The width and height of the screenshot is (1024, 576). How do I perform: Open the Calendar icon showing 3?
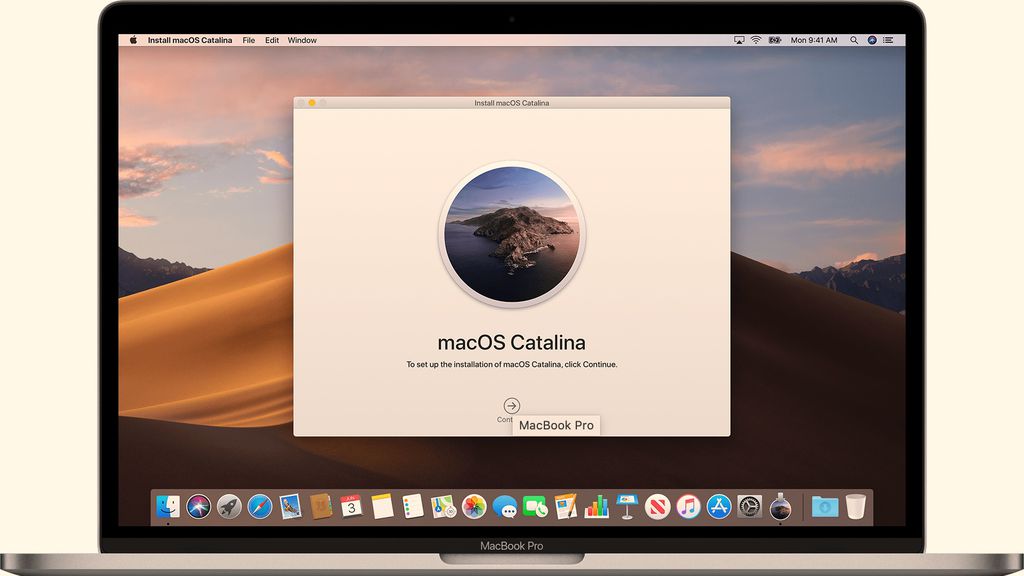click(351, 506)
